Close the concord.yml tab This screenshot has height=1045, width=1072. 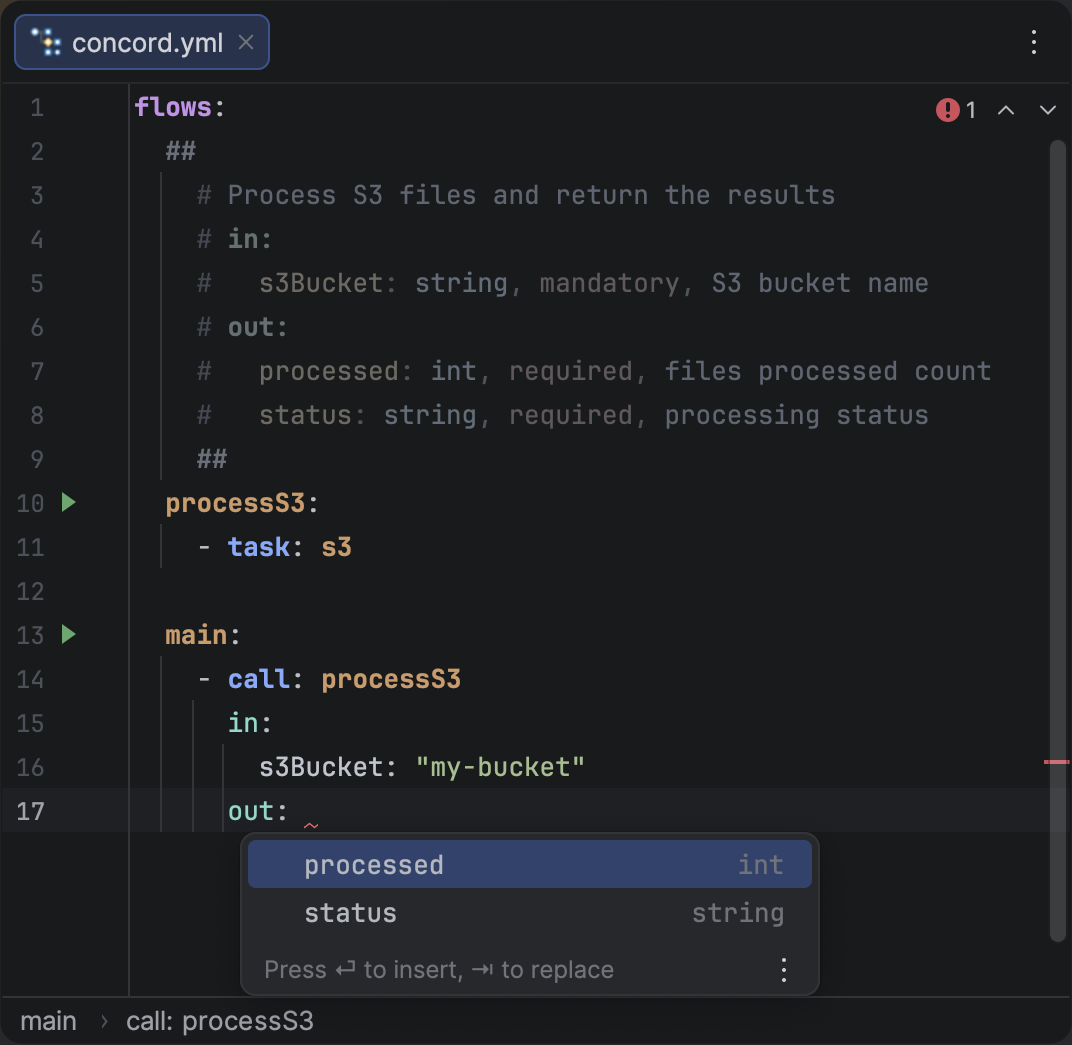[x=246, y=42]
